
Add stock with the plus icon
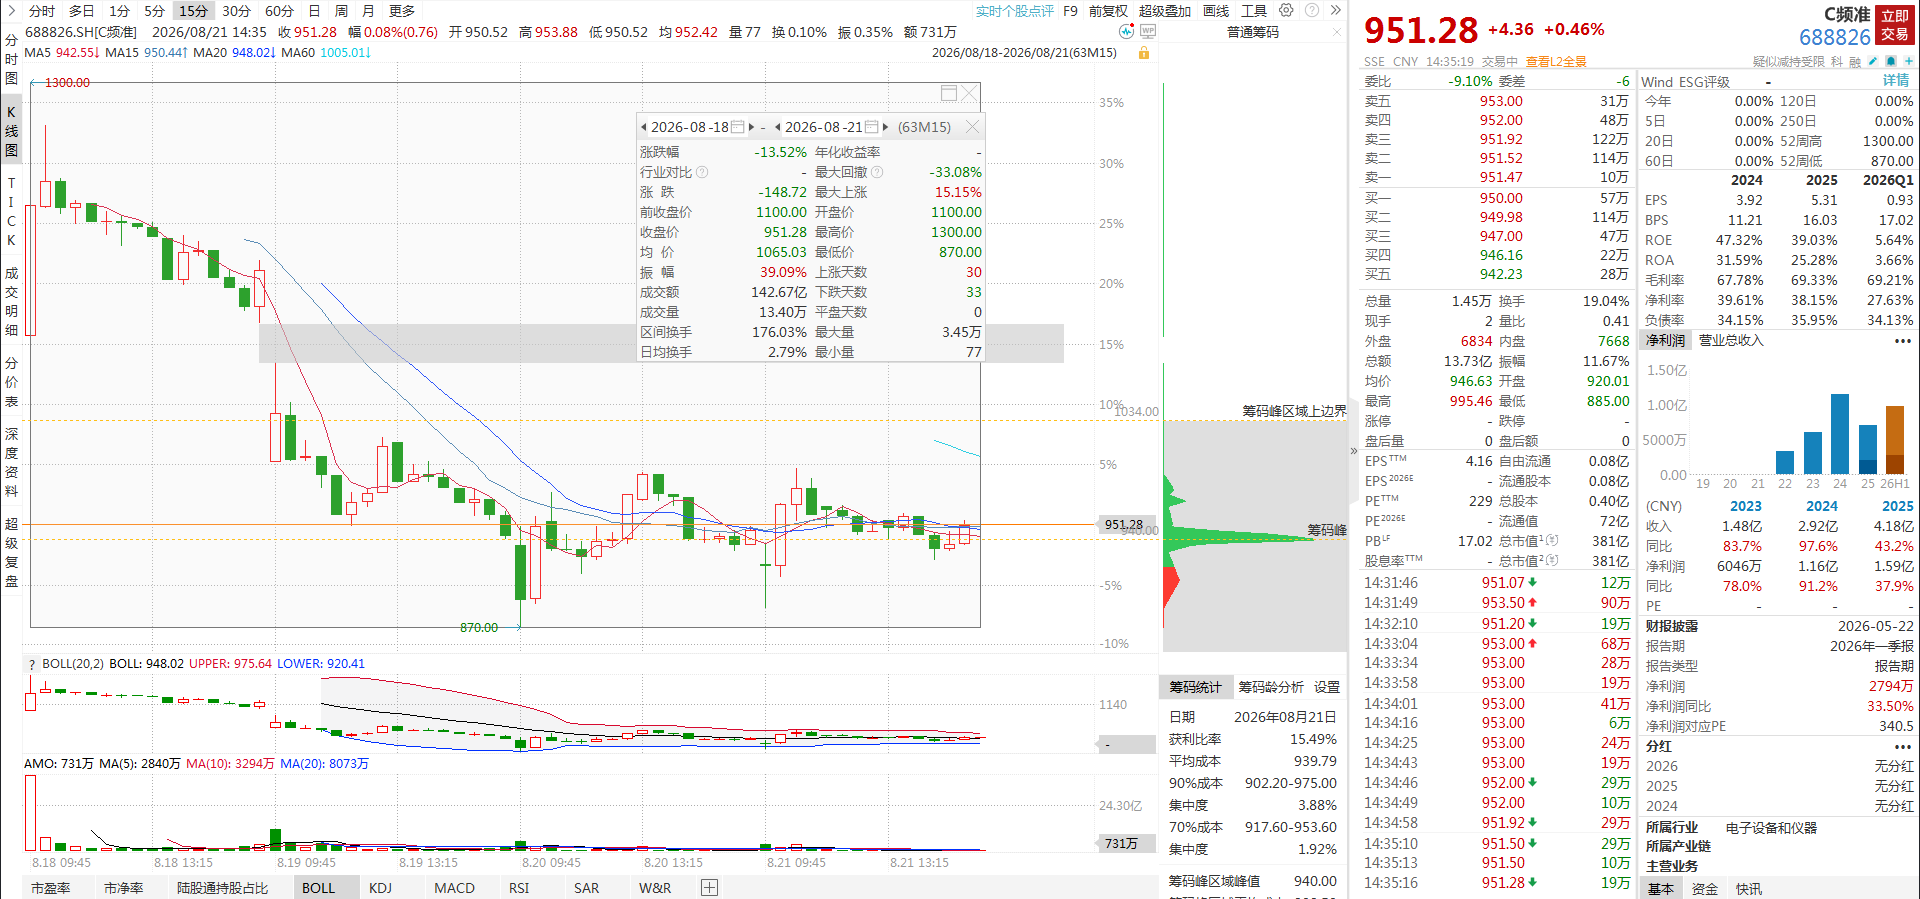[x=1908, y=61]
